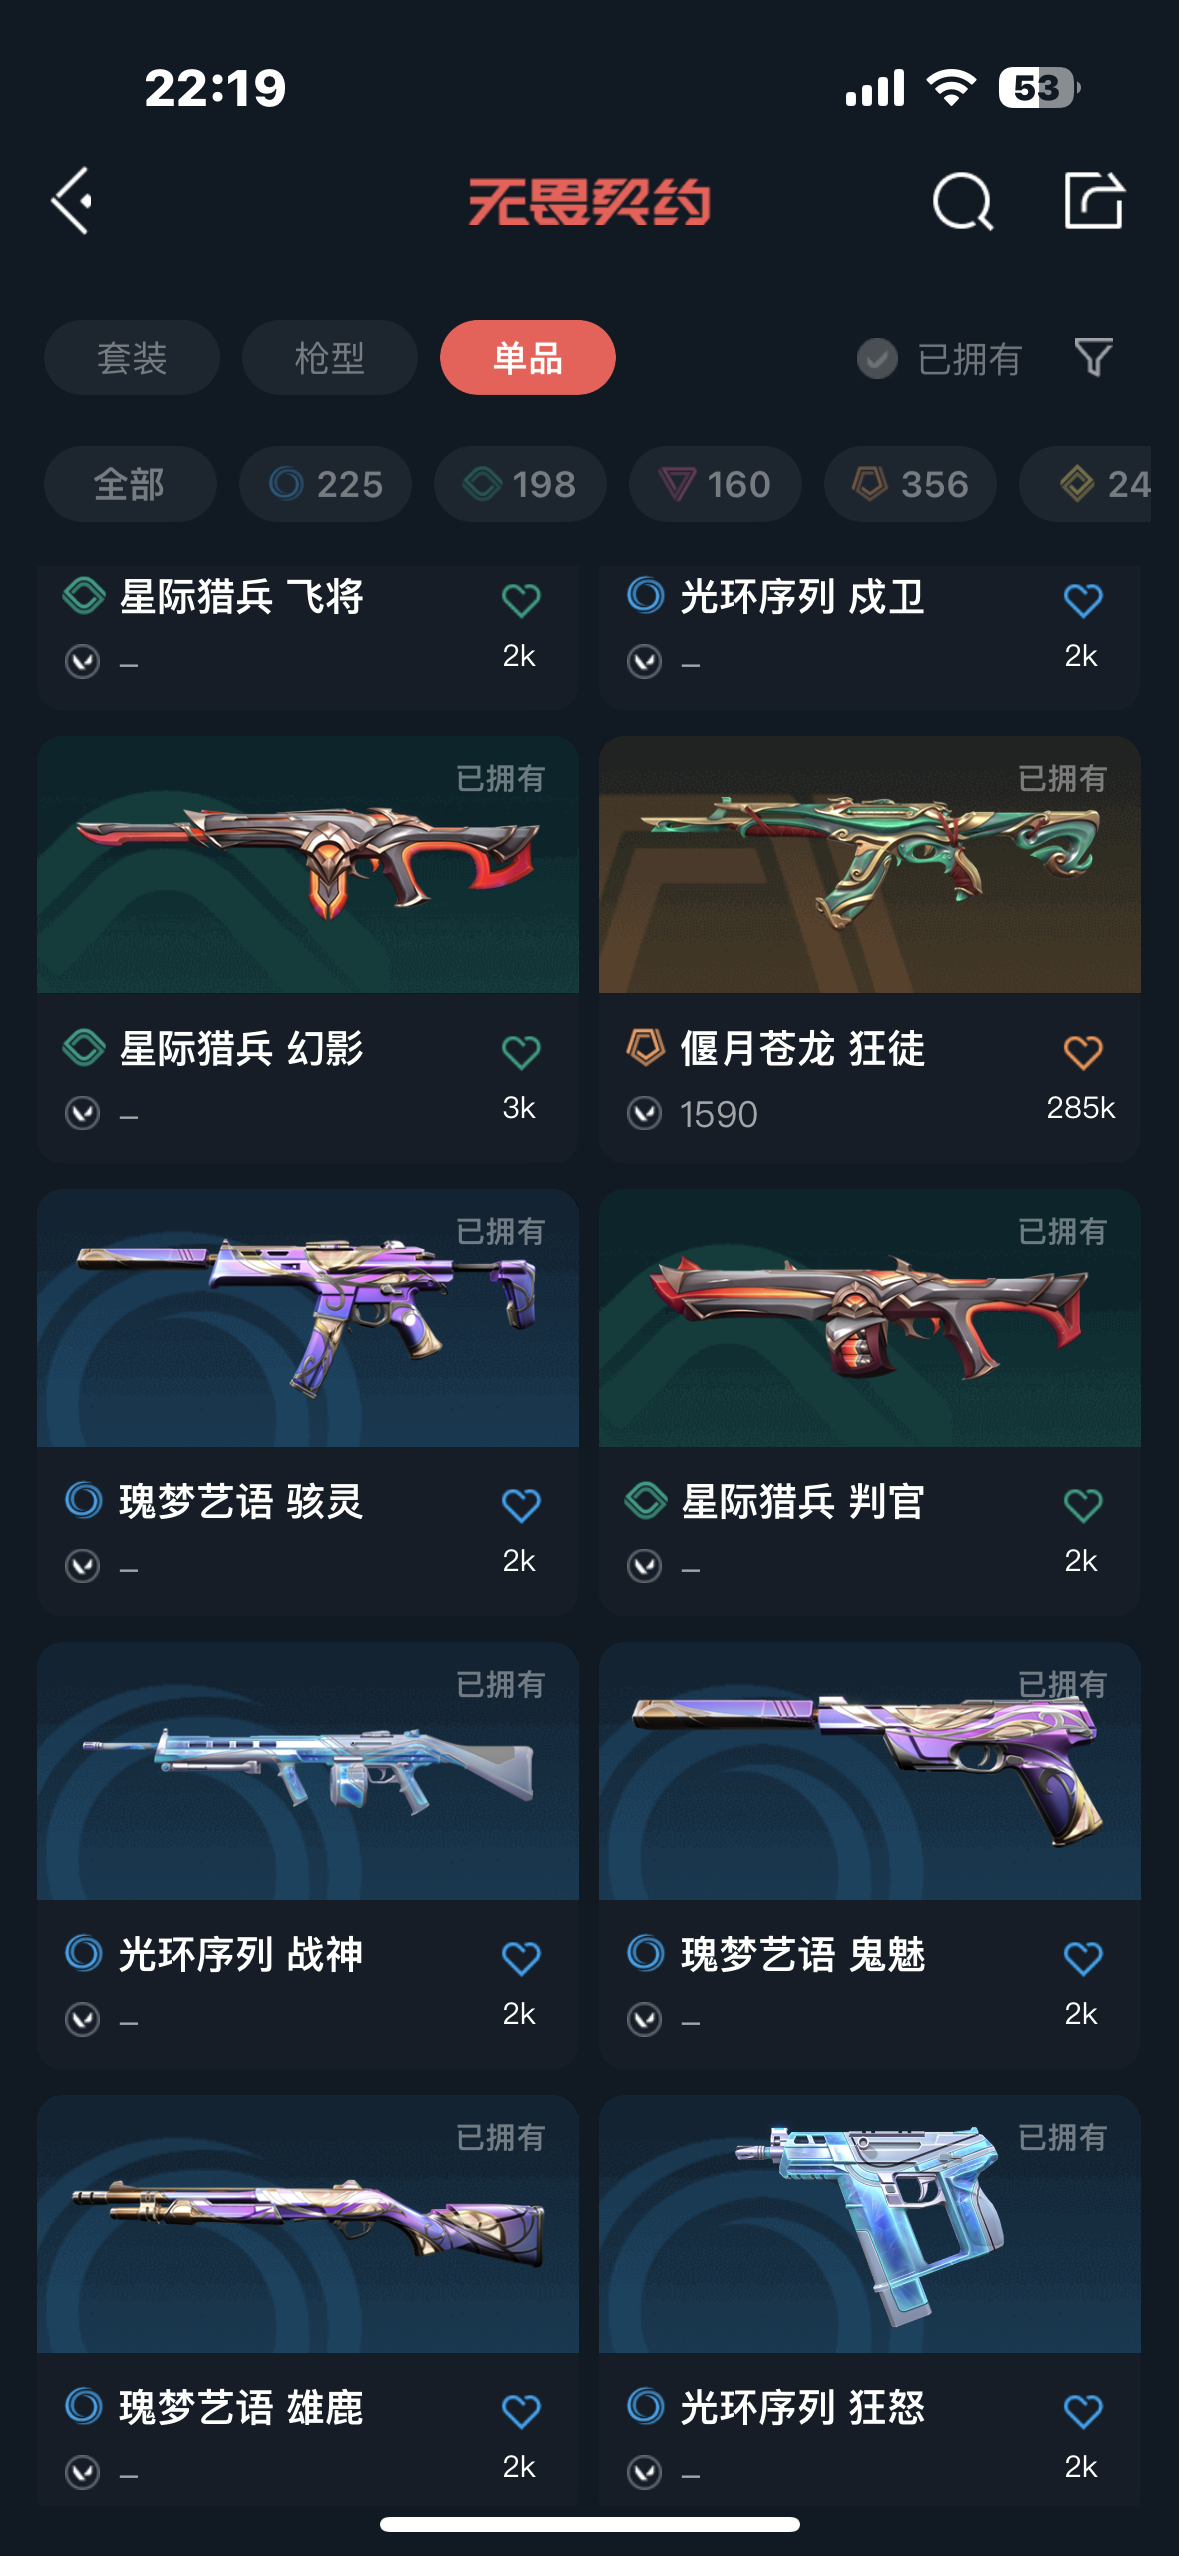Open the filter funnel icon
1179x2556 pixels.
pyautogui.click(x=1093, y=357)
